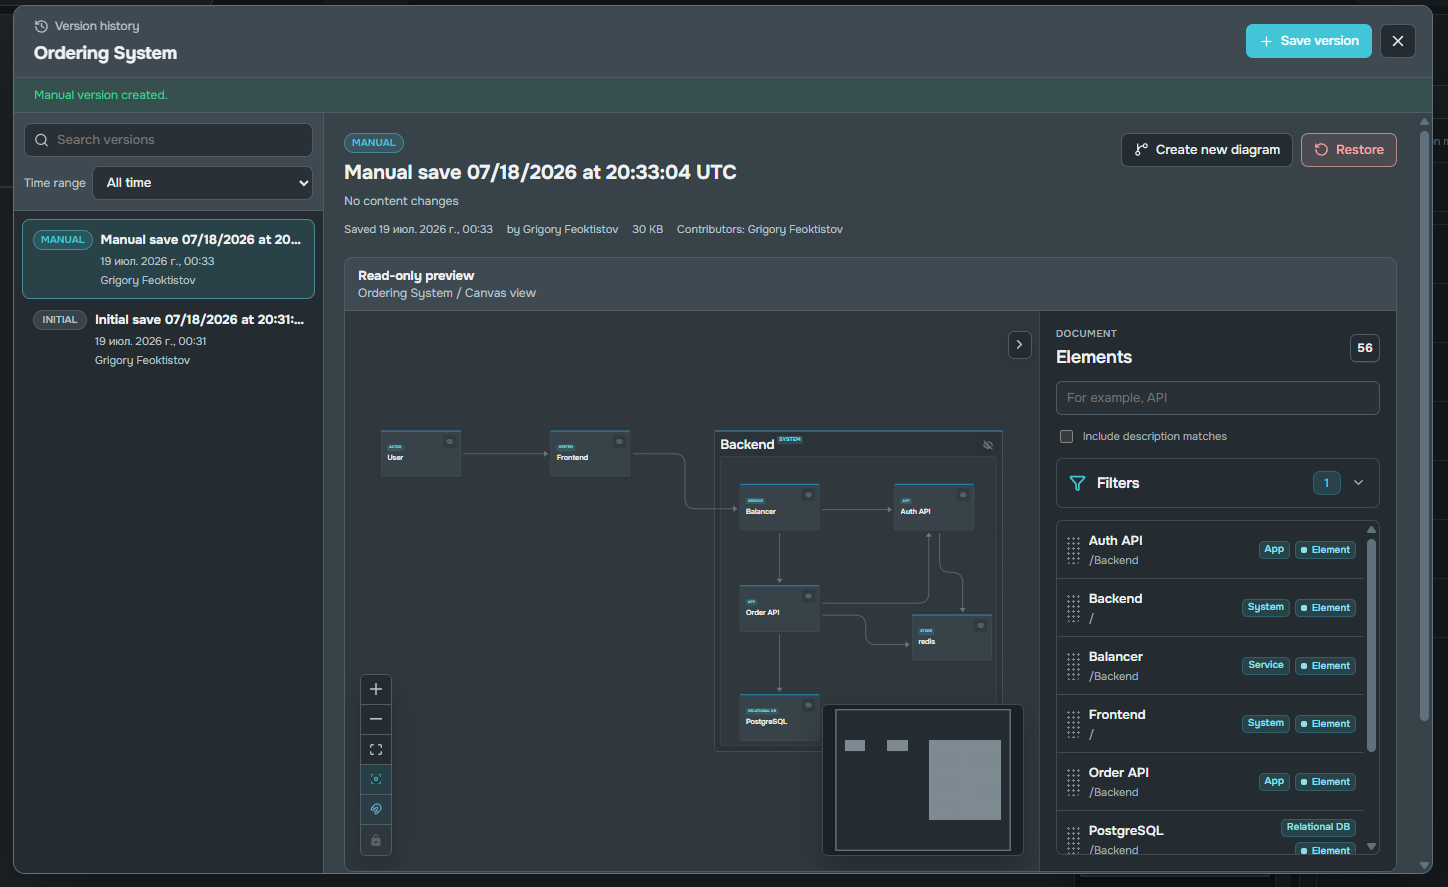This screenshot has width=1448, height=887.
Task: Click the App tag on Auth API row
Action: (x=1274, y=549)
